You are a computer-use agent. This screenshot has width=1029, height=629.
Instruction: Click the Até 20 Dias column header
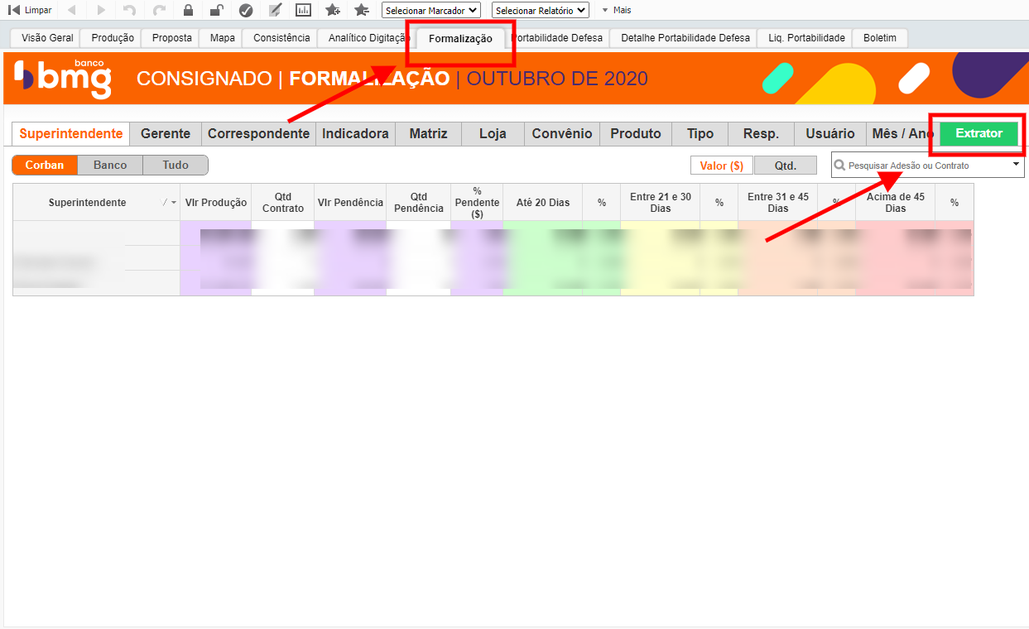click(x=543, y=202)
